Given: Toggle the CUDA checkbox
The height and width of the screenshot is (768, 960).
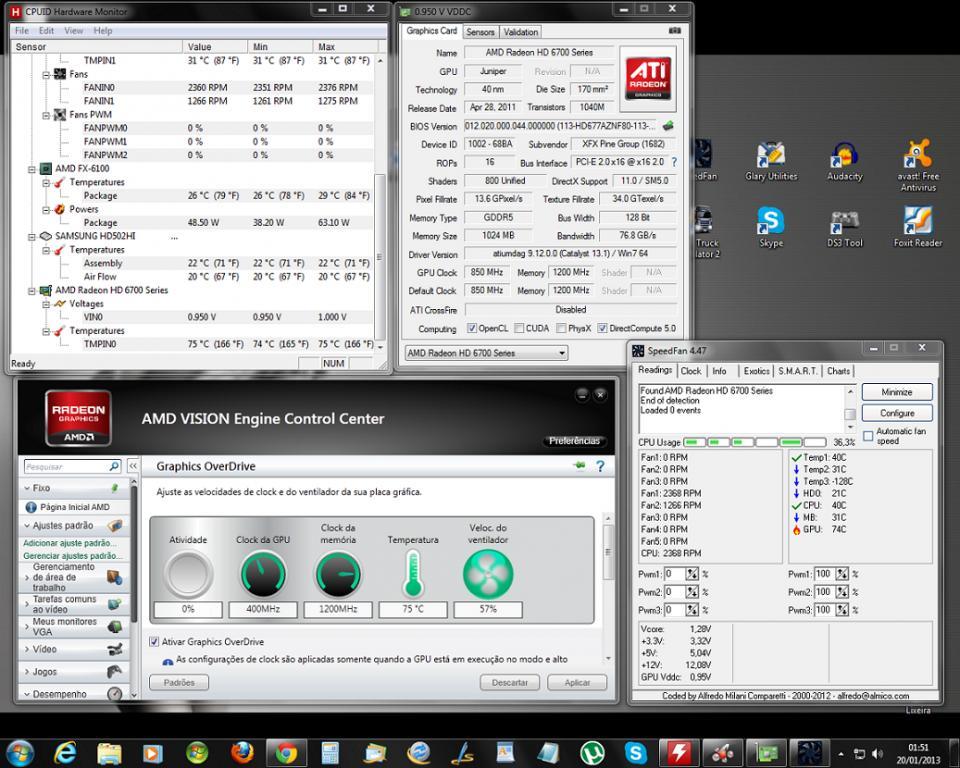Looking at the screenshot, I should [519, 328].
